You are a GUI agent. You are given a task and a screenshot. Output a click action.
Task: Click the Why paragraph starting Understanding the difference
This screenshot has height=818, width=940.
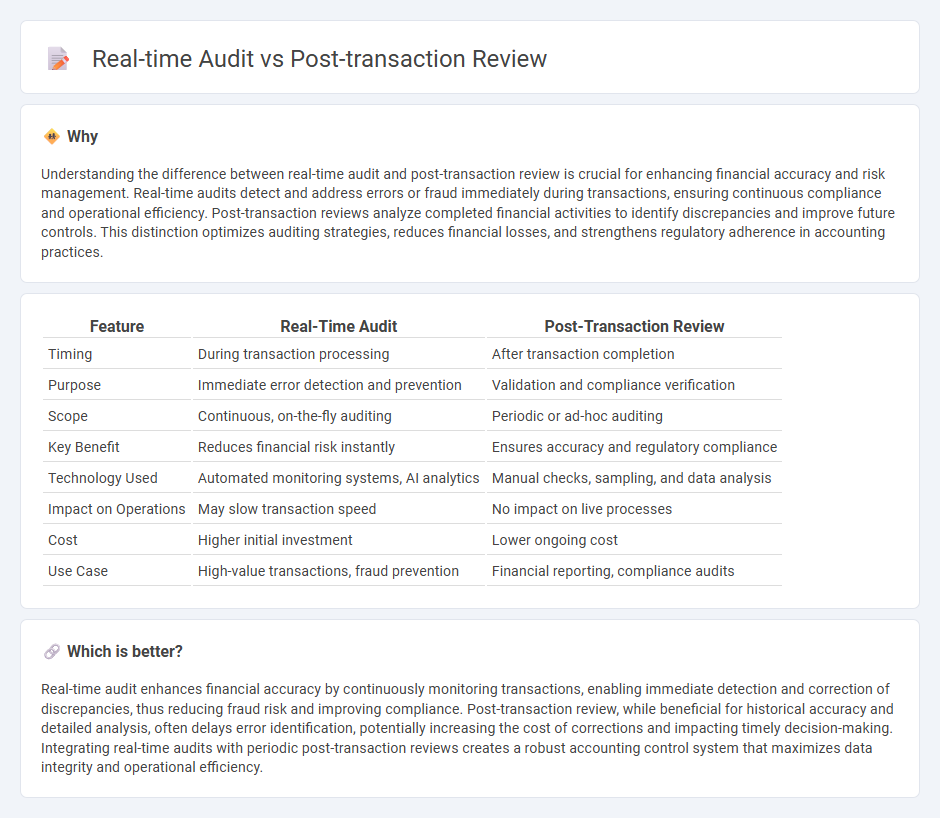pyautogui.click(x=468, y=213)
